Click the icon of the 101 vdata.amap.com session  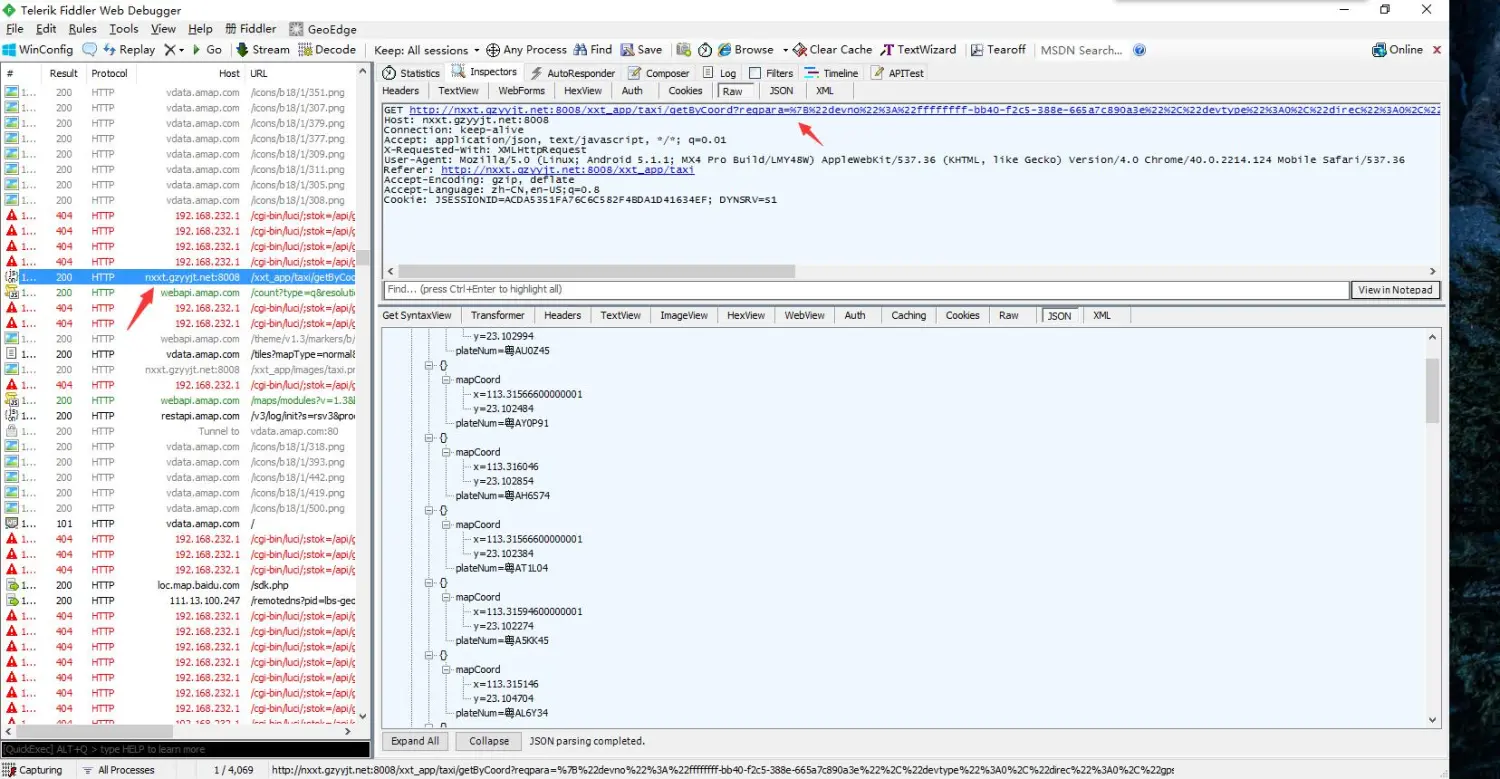tap(12, 524)
